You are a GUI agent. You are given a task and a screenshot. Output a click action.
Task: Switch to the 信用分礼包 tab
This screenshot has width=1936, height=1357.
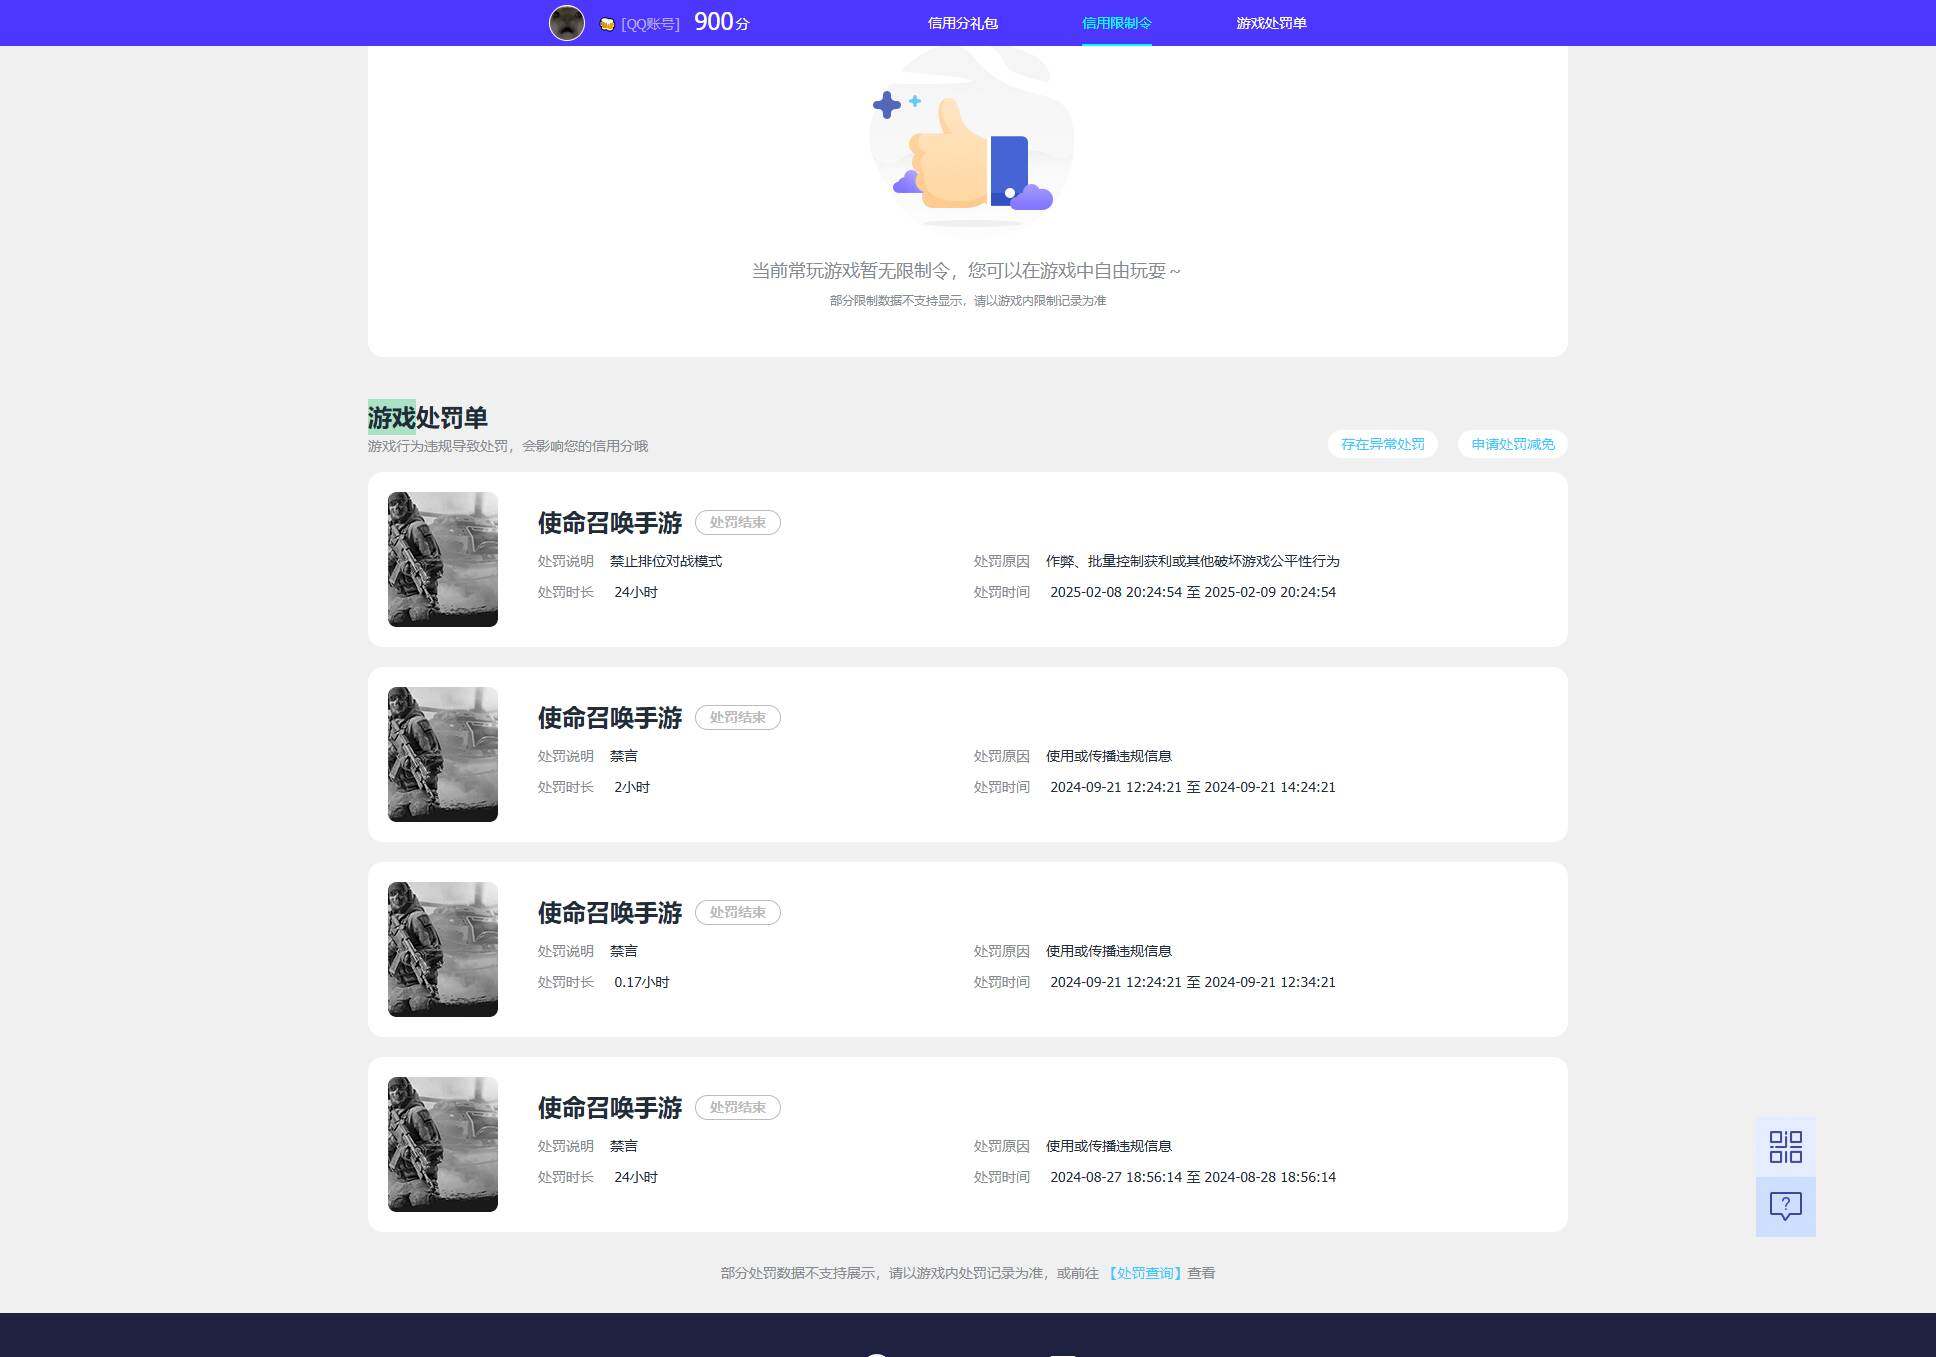pyautogui.click(x=962, y=23)
